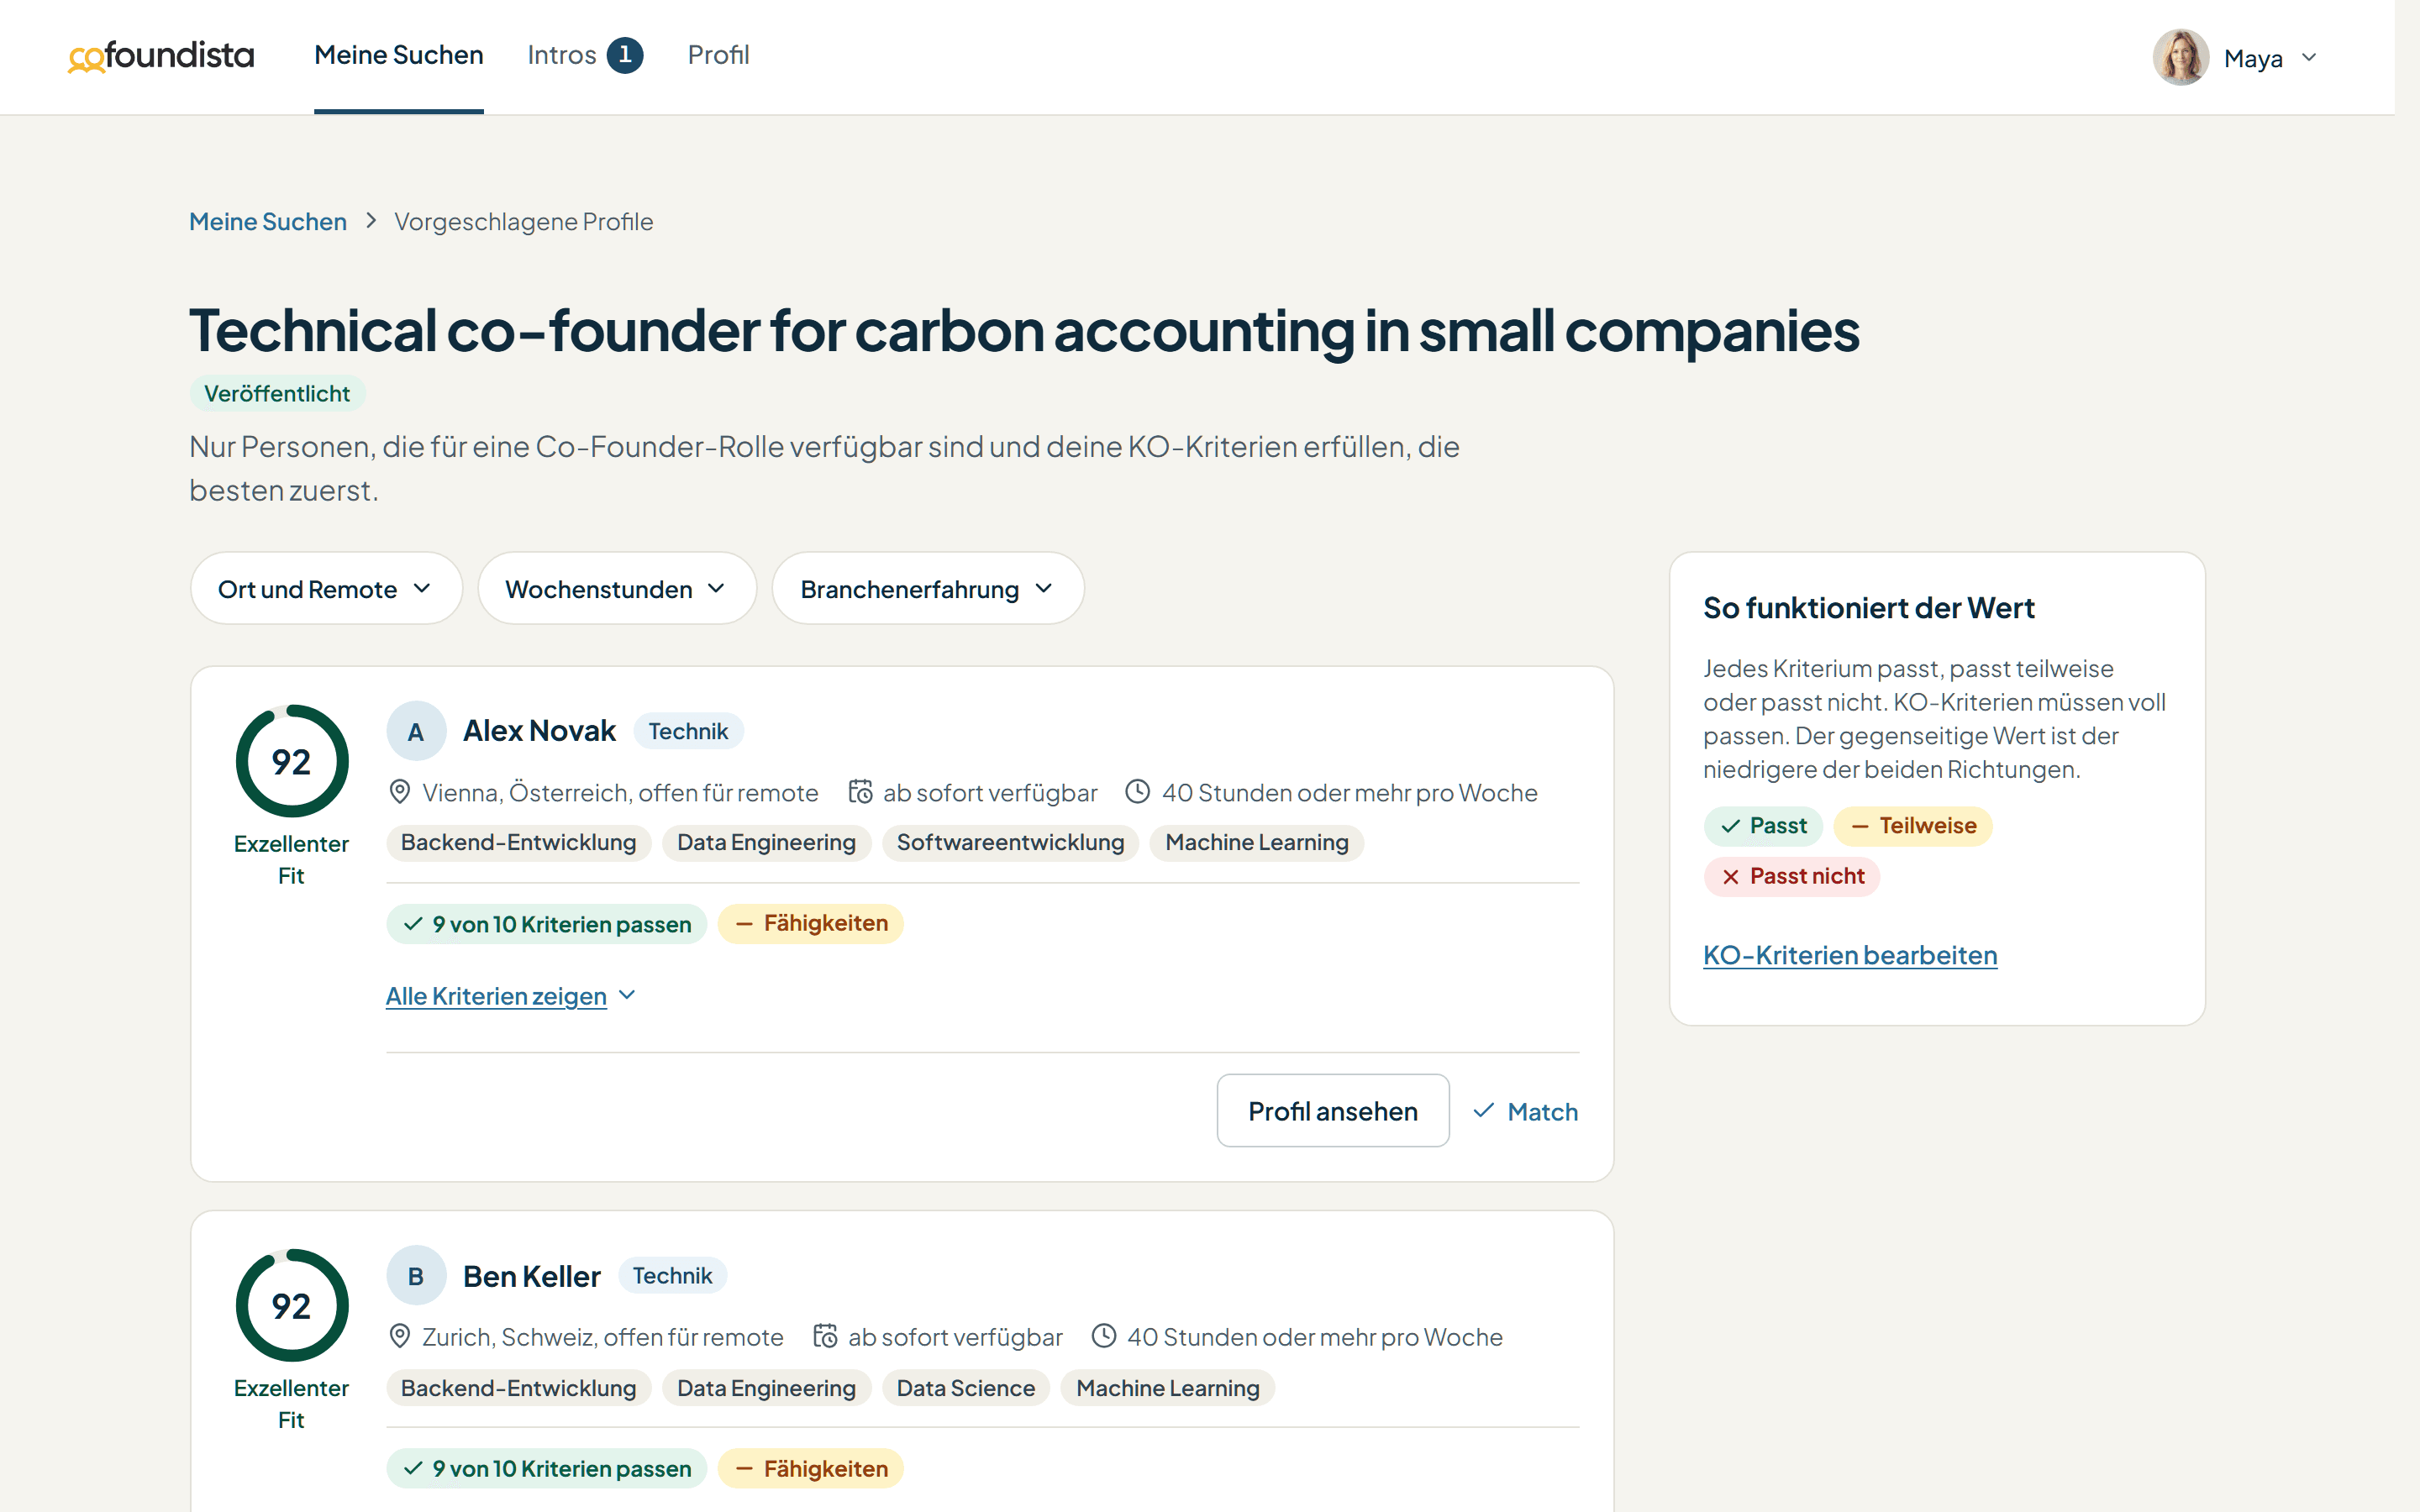2420x1512 pixels.
Task: Select Ben Keller's Data Science tag
Action: pyautogui.click(x=965, y=1387)
